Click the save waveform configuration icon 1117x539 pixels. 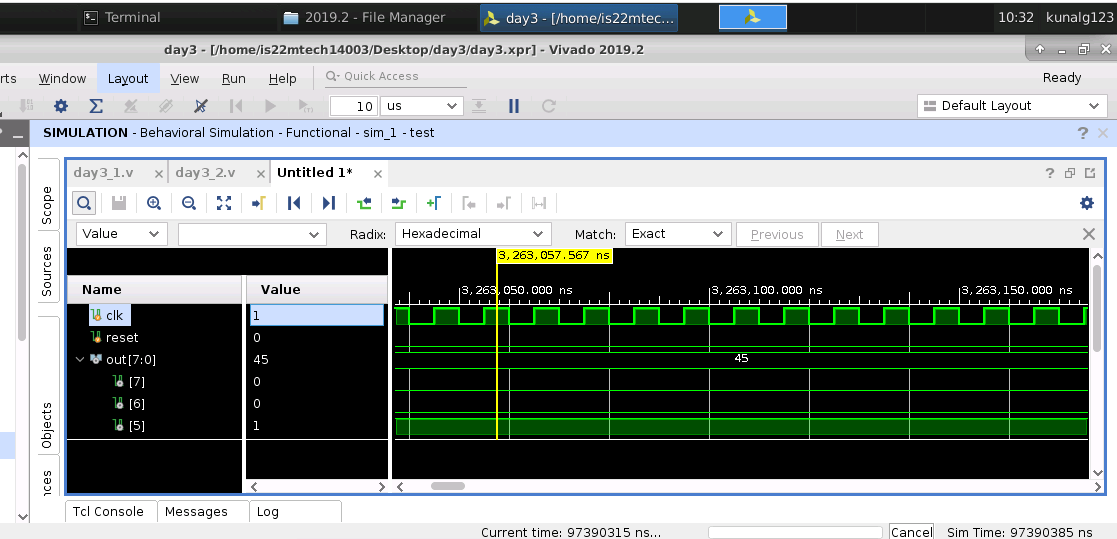pyautogui.click(x=119, y=204)
